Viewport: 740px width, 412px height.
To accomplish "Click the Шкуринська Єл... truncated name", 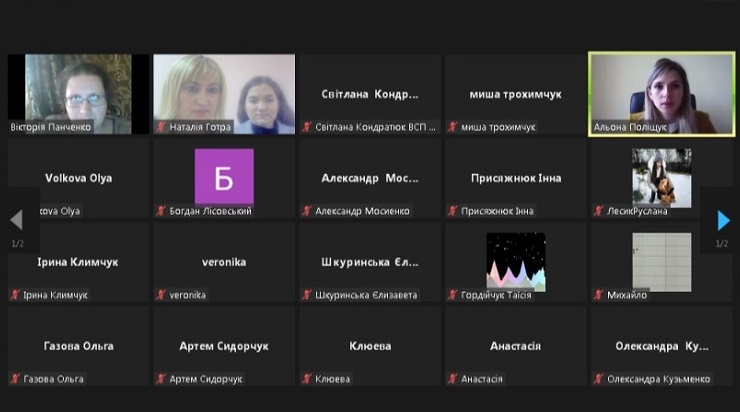I will pos(370,262).
